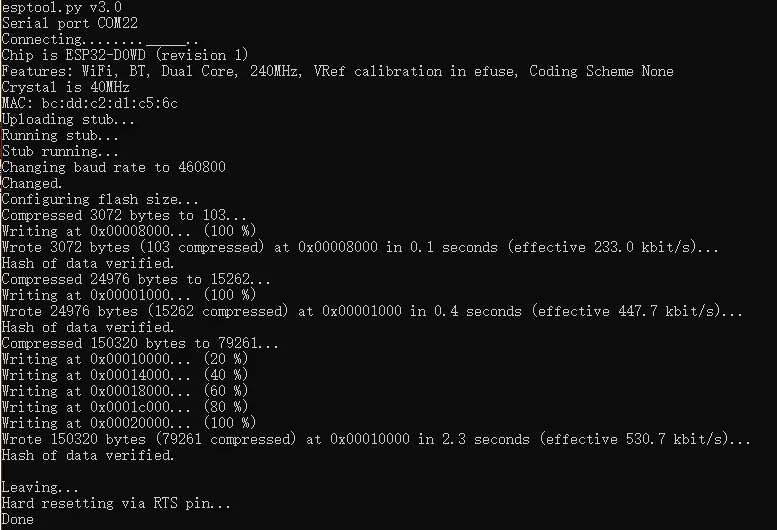
Task: Select the 'Chip is ESP32-D0WD' line
Action: [x=125, y=55]
